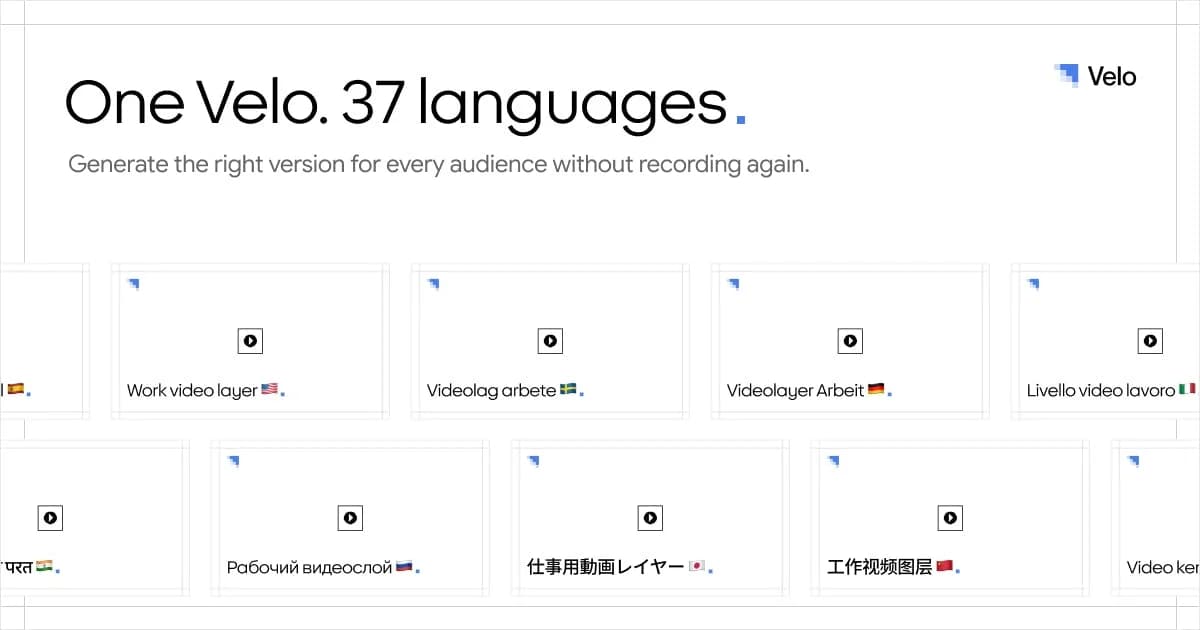Click the Velo logo in top right
Image resolution: width=1200 pixels, height=630 pixels.
[1095, 76]
